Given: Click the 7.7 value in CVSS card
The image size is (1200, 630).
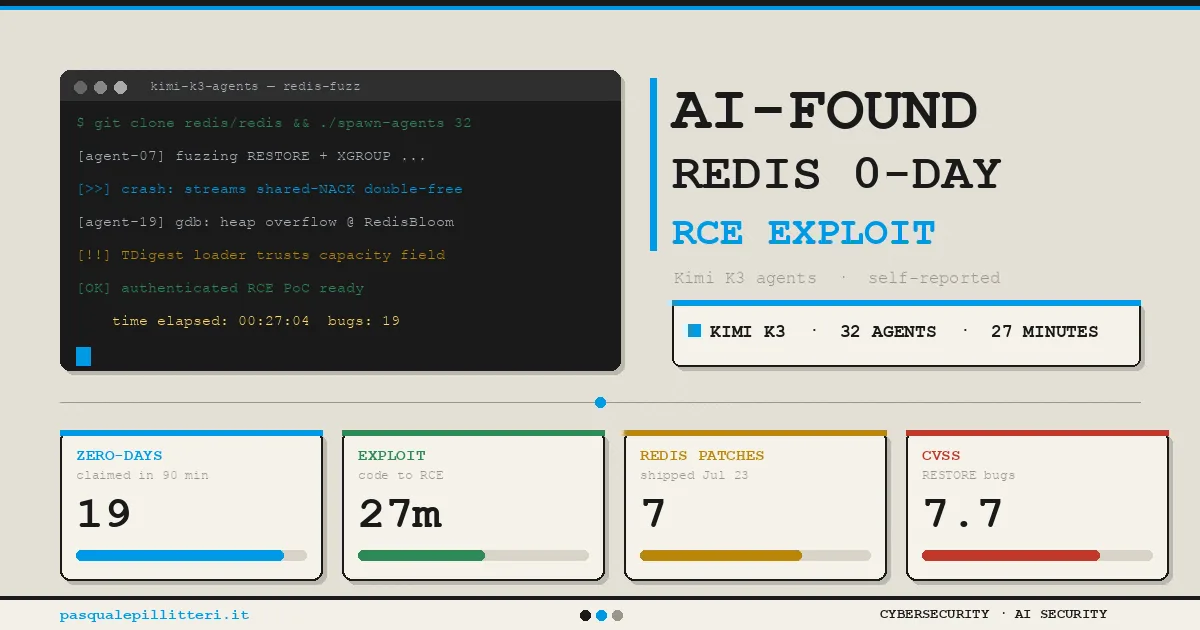Looking at the screenshot, I should tap(963, 514).
